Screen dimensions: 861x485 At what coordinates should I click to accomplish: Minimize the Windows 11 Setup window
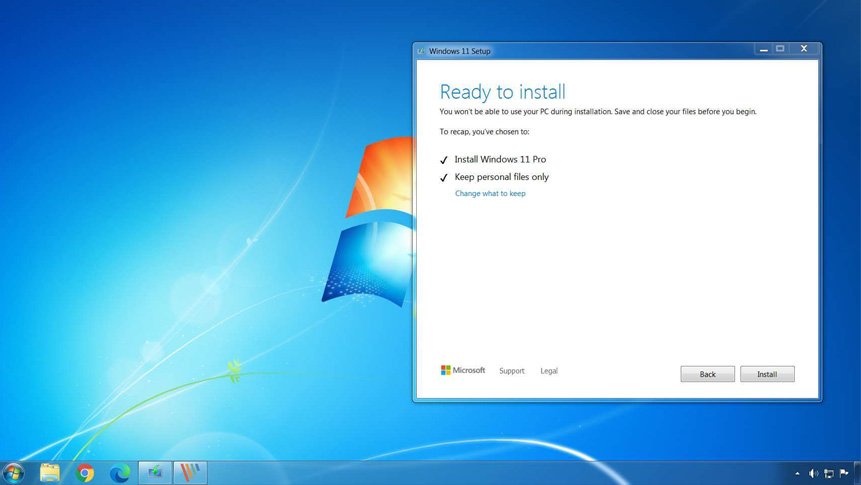pyautogui.click(x=763, y=48)
